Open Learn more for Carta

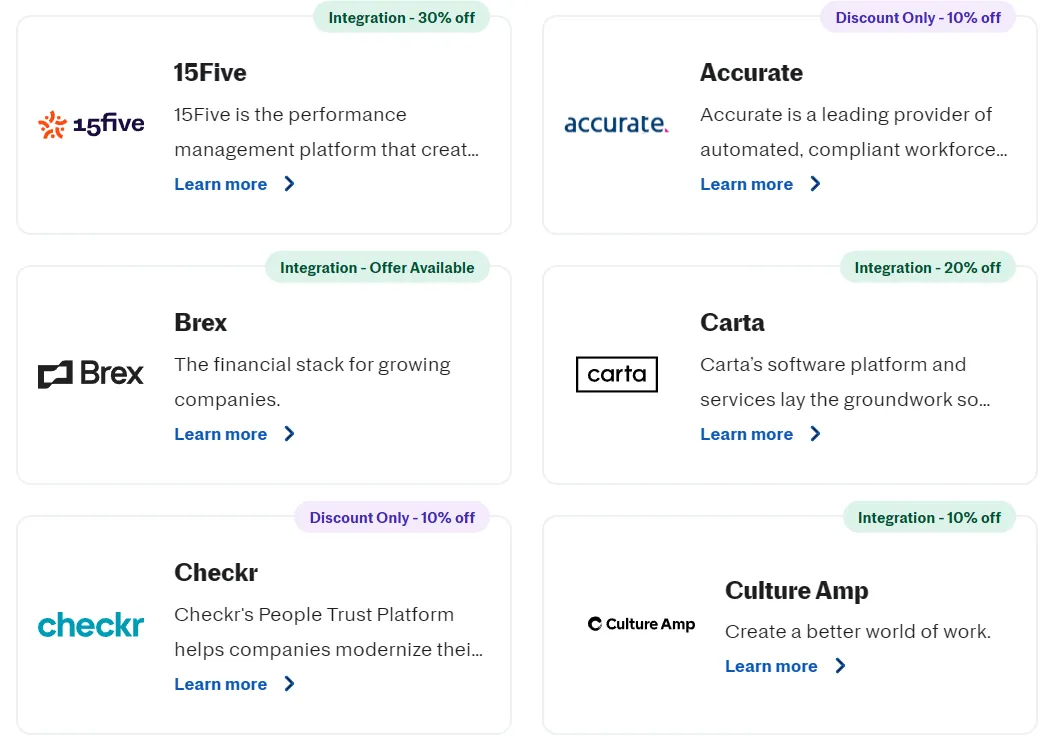tap(747, 434)
